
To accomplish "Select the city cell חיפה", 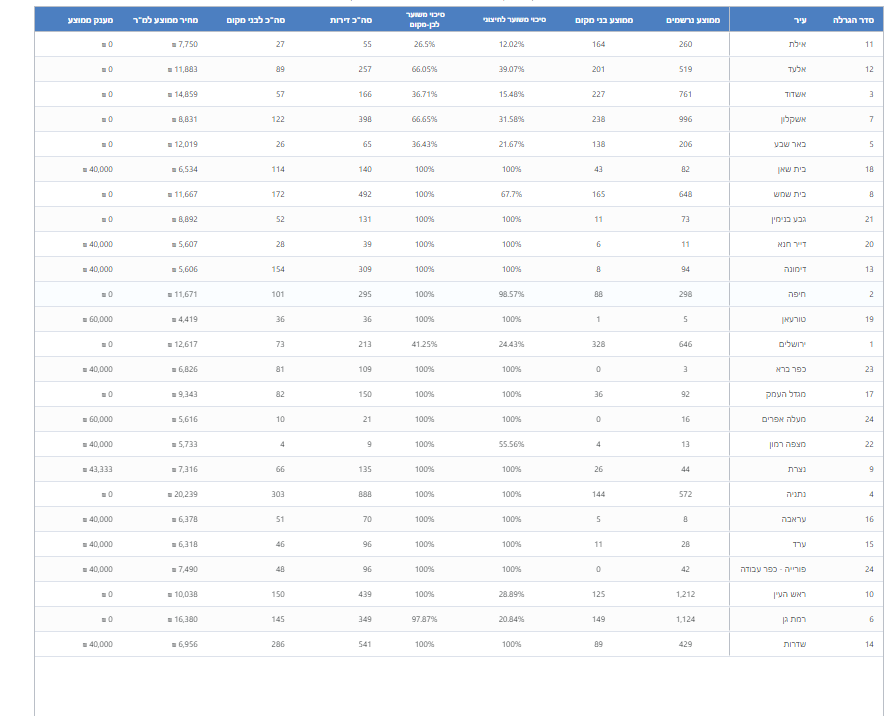I will (x=797, y=294).
